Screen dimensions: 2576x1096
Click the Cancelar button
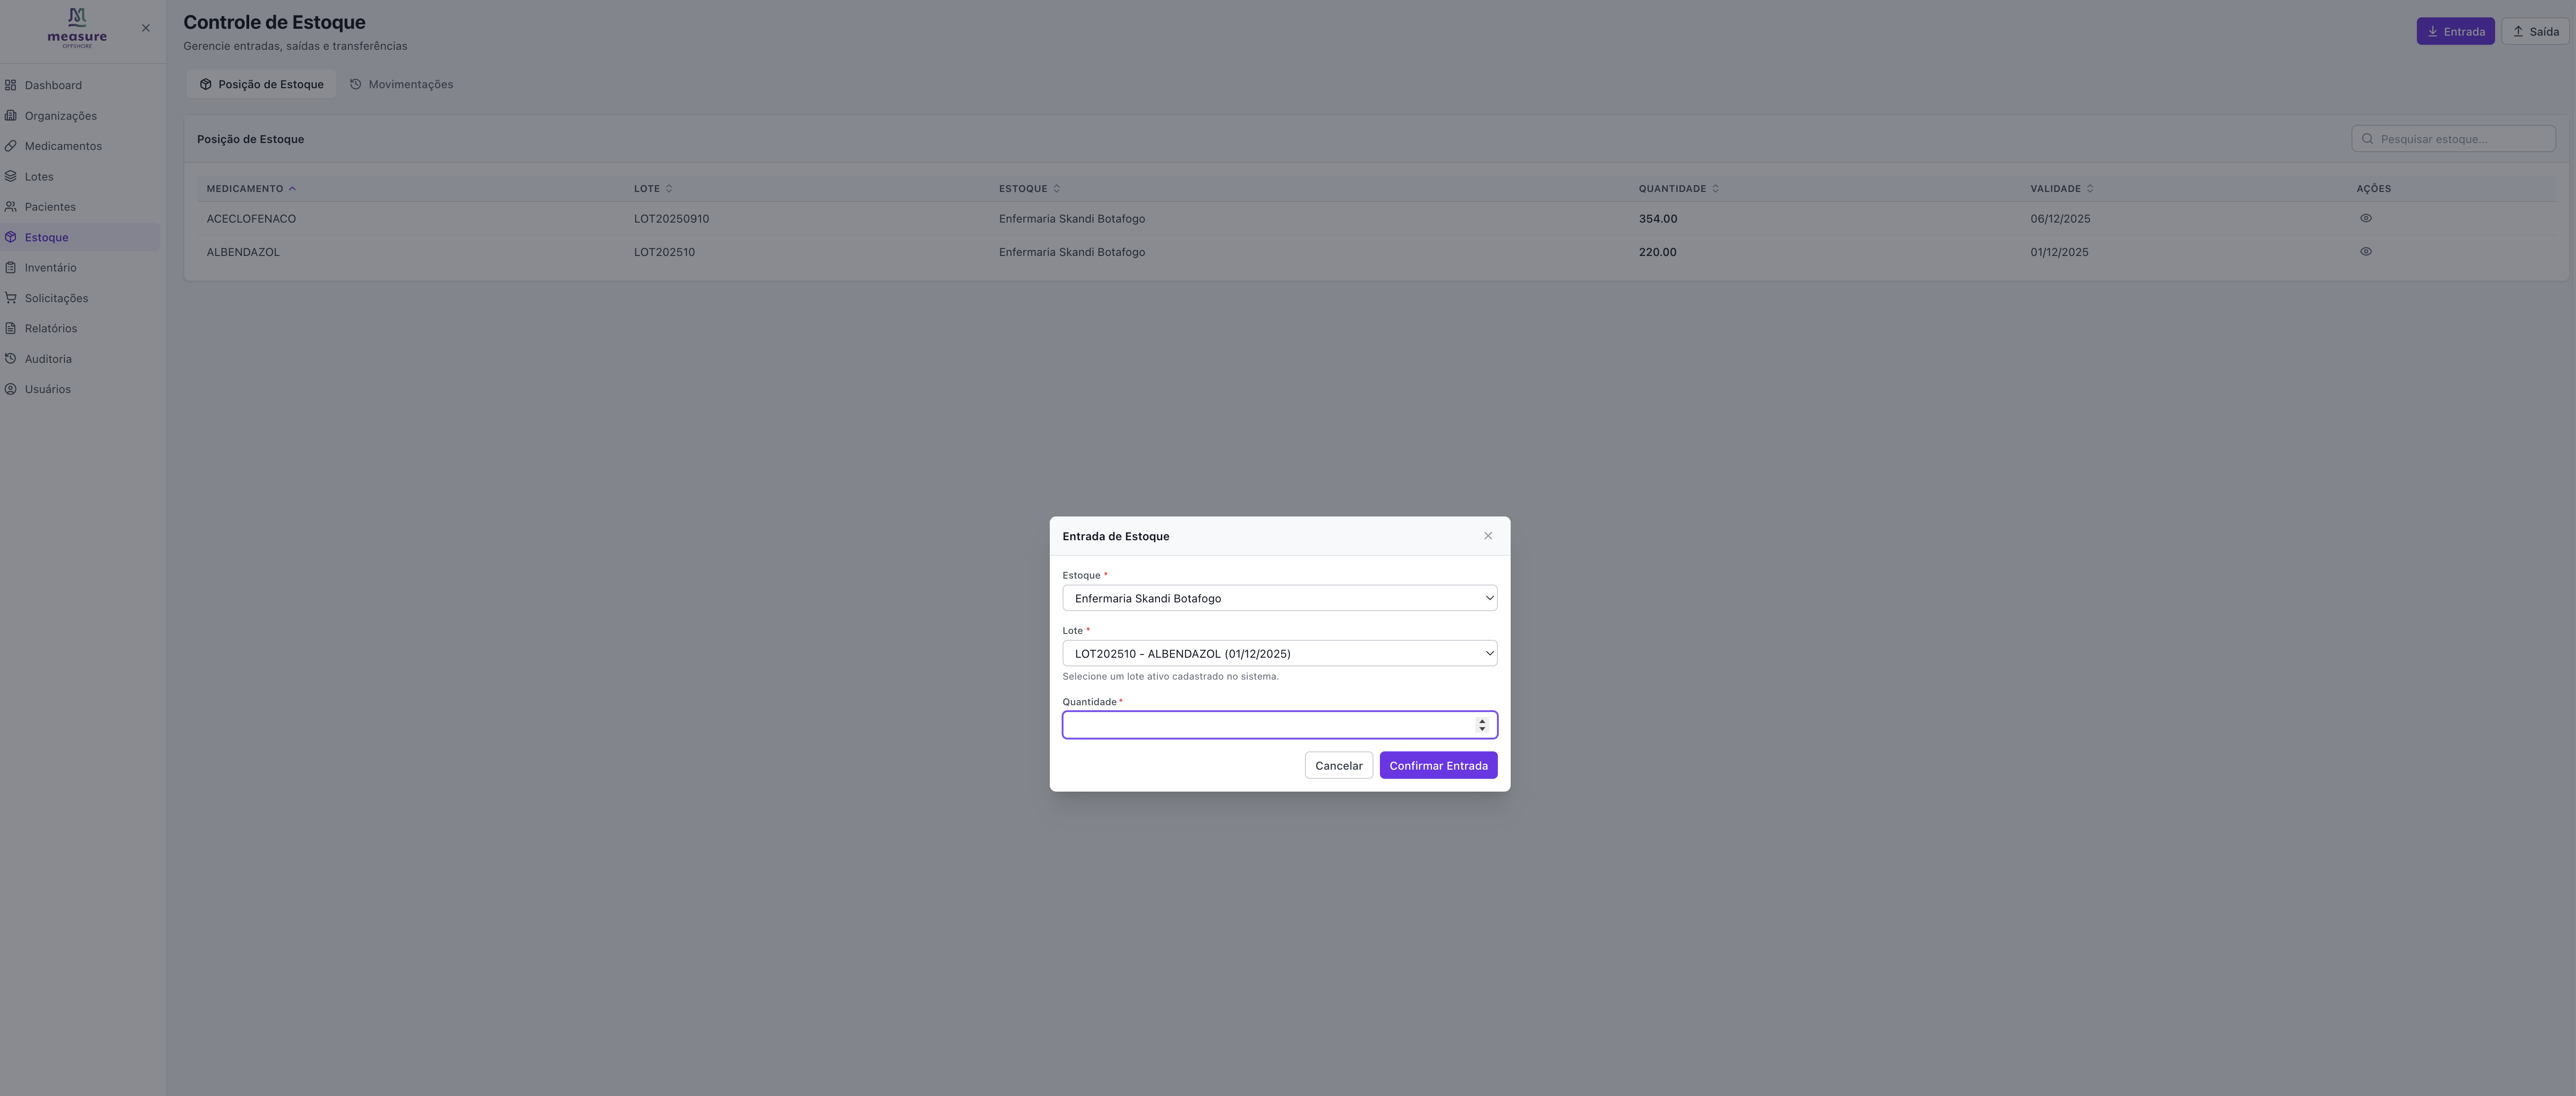pos(1338,766)
